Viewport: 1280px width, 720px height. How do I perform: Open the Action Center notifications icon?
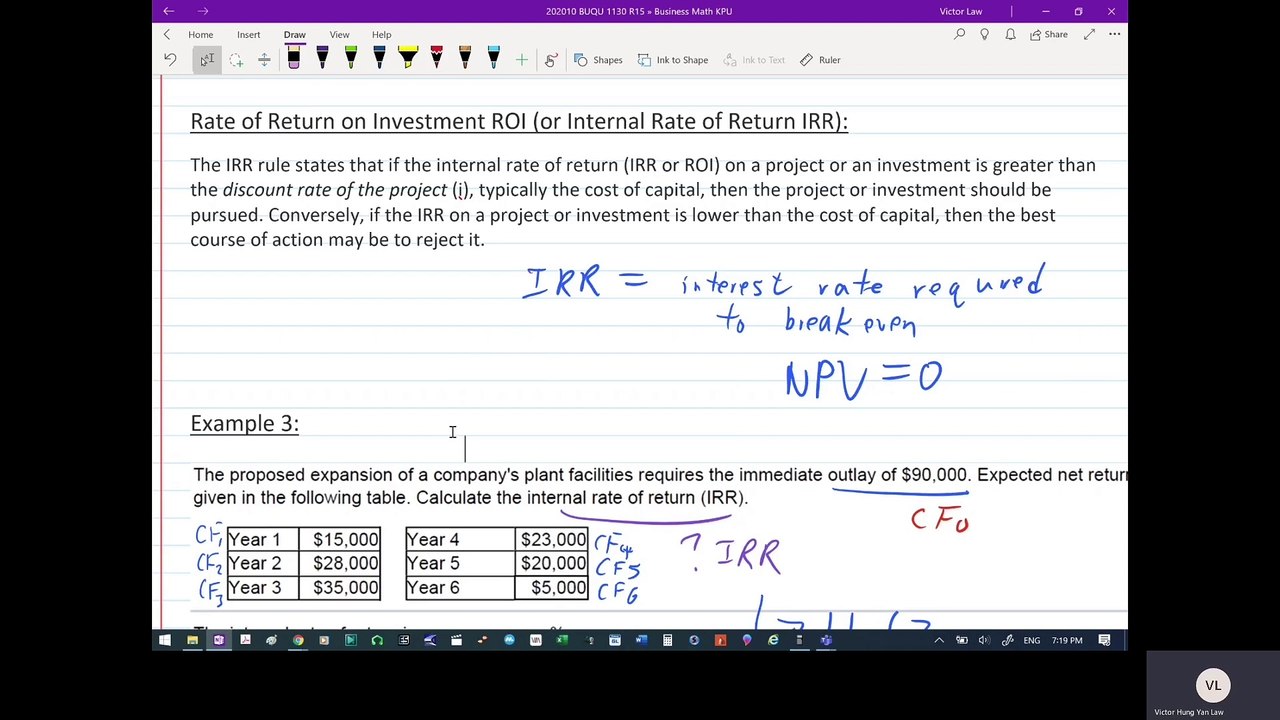(1104, 640)
